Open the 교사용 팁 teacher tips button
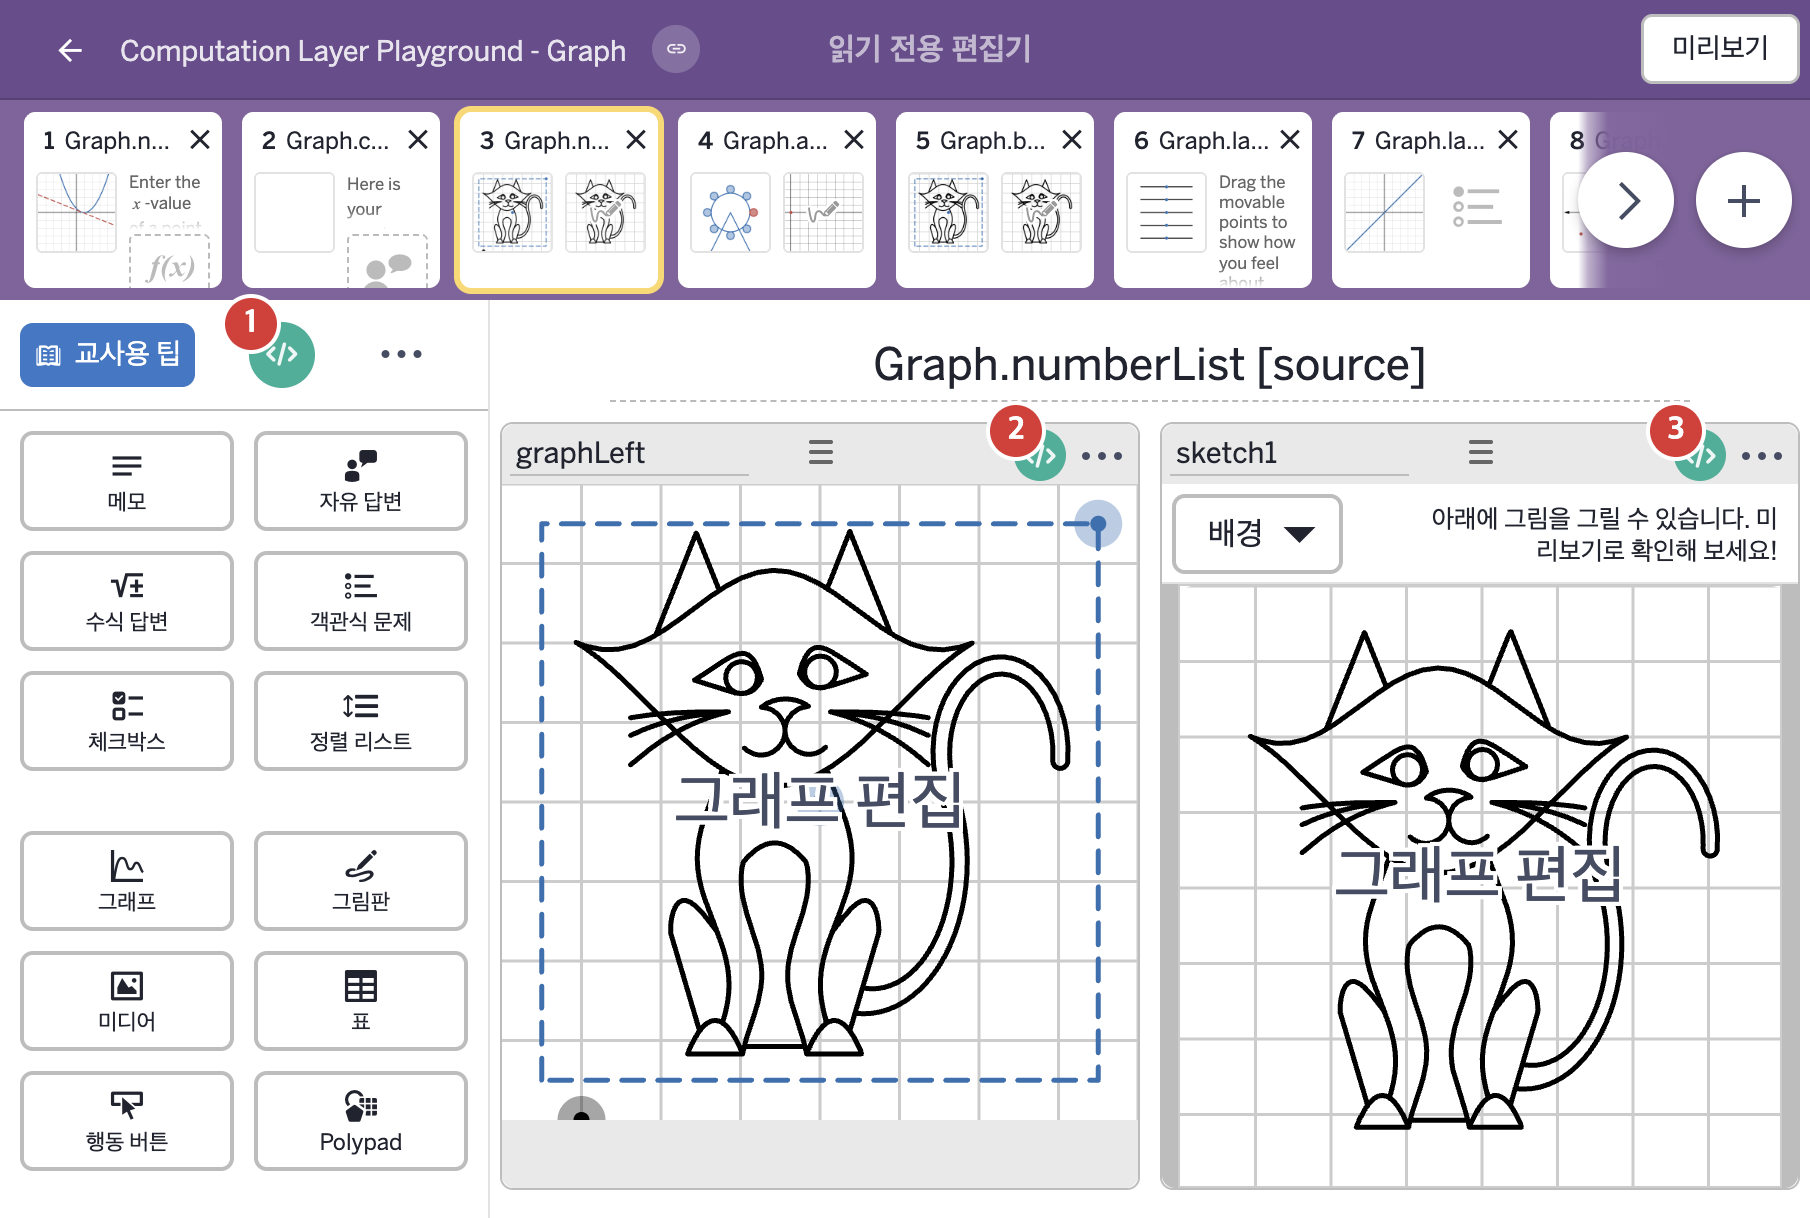The width and height of the screenshot is (1810, 1218). (107, 354)
